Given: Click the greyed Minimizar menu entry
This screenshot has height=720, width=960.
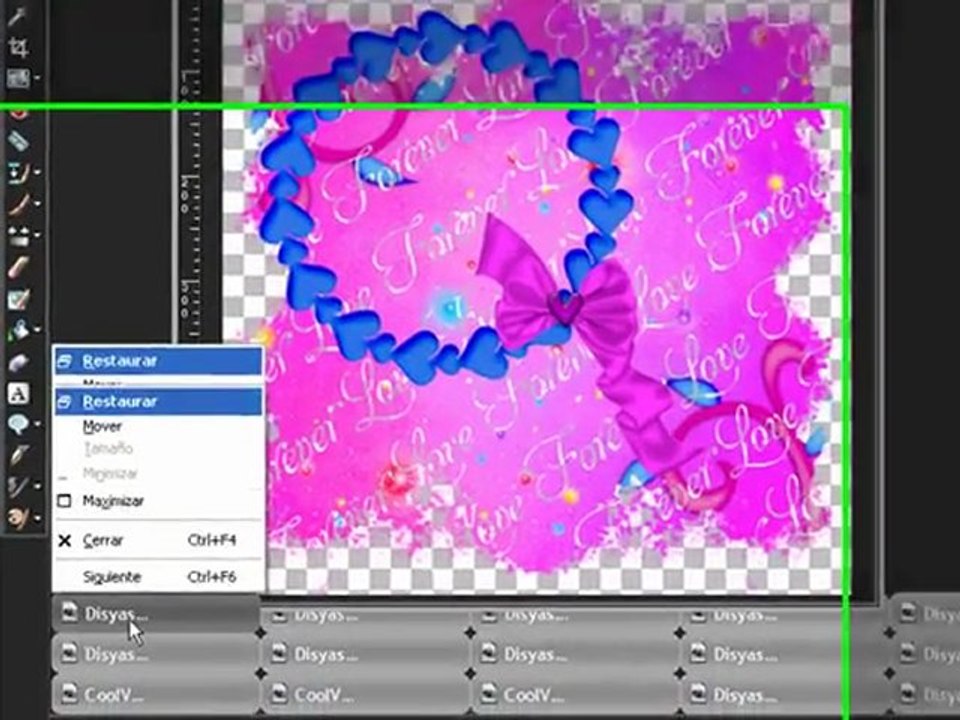Looking at the screenshot, I should point(158,474).
